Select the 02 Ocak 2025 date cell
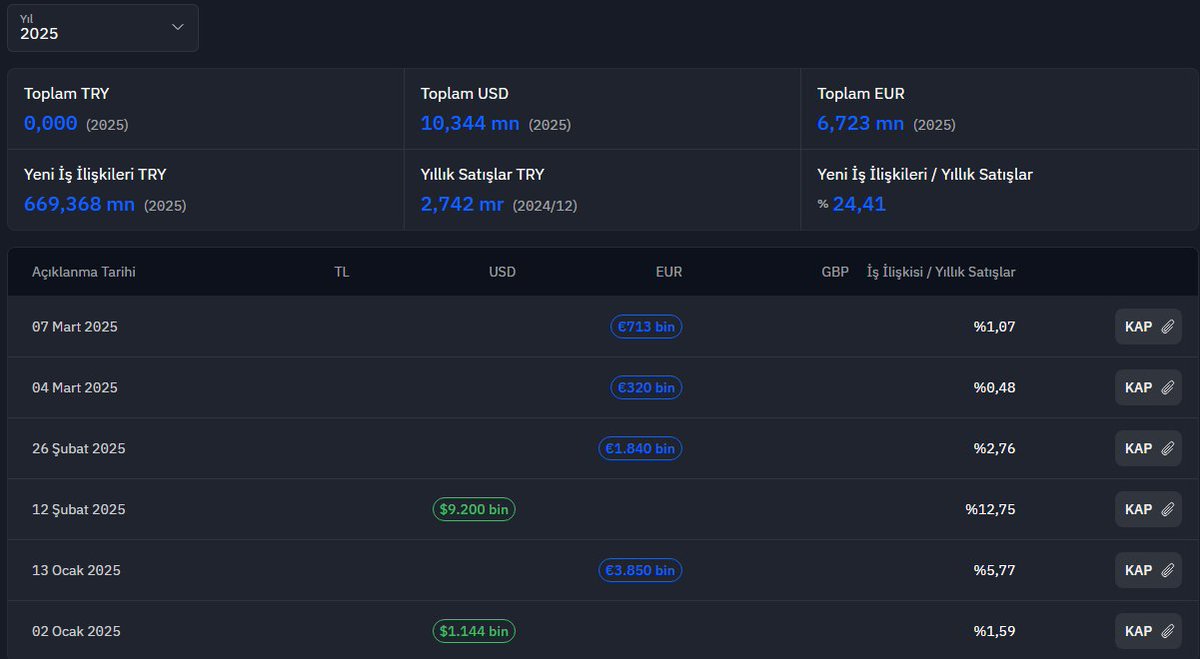This screenshot has height=659, width=1200. coord(76,631)
